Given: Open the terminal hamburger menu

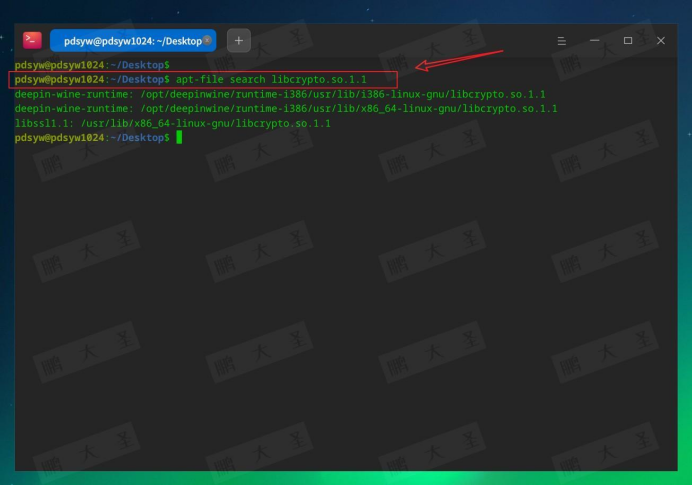Looking at the screenshot, I should pos(561,41).
